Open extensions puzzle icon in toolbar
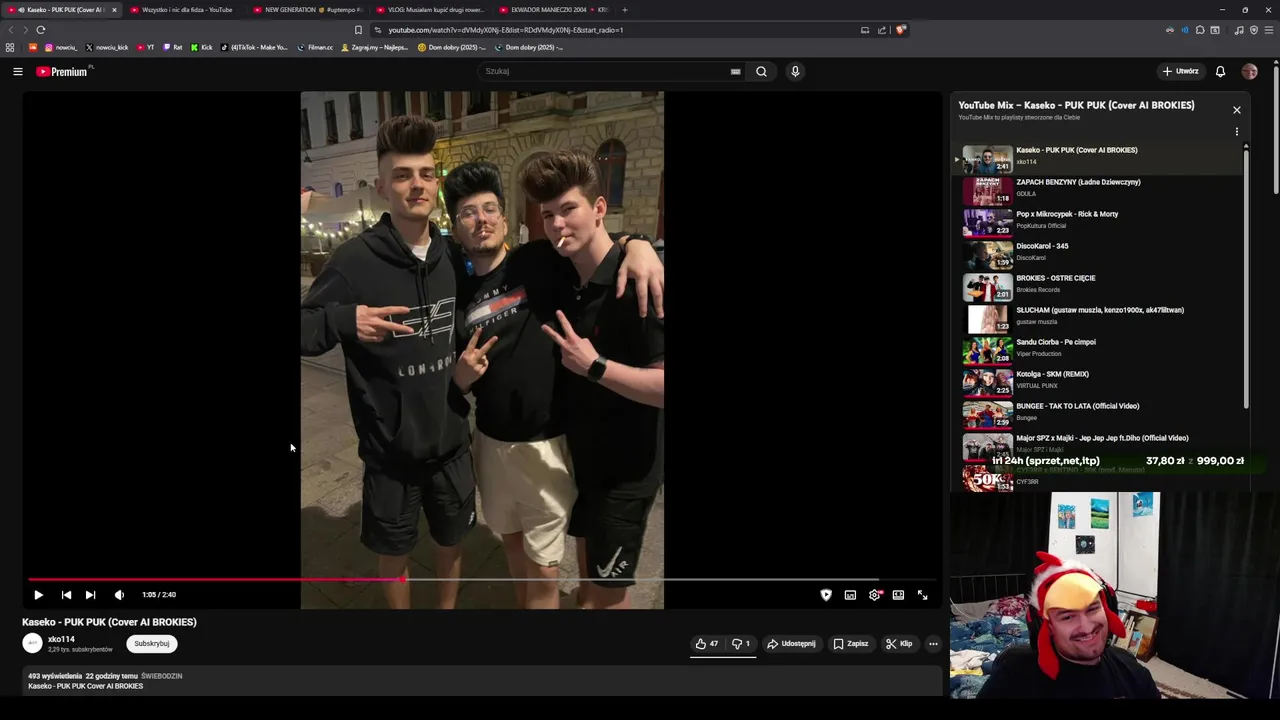 click(x=1200, y=30)
